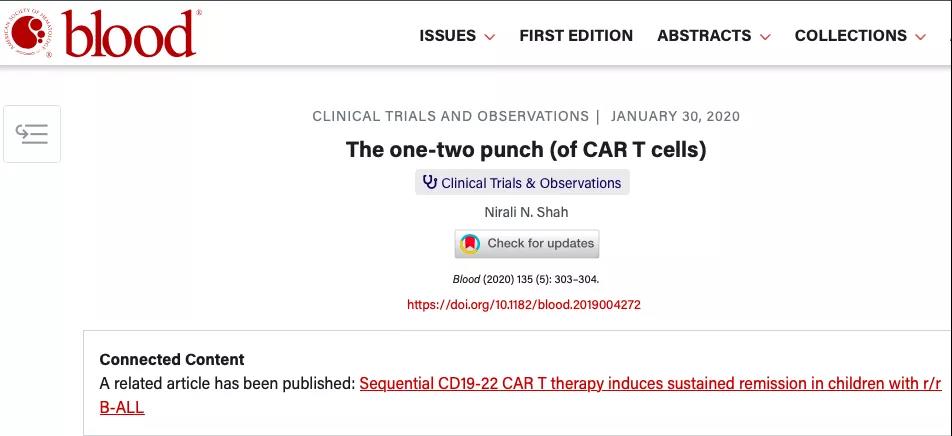Open the Issues menu
The image size is (952, 436).
[x=457, y=36]
